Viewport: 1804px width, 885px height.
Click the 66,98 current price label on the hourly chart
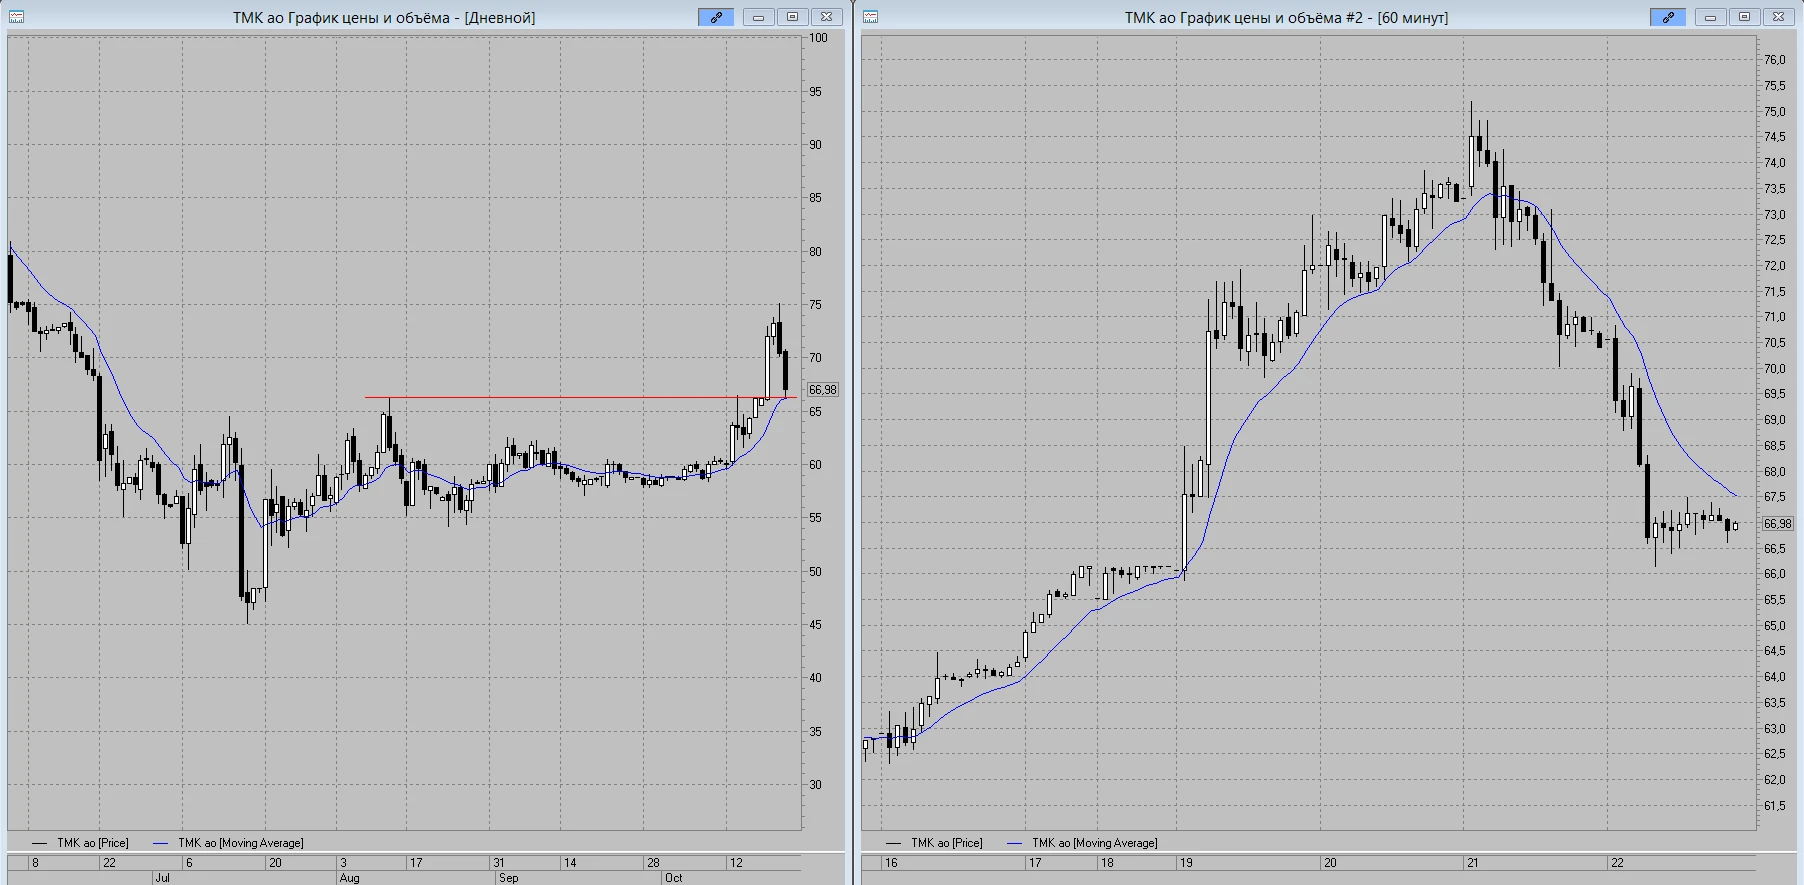[x=1777, y=524]
